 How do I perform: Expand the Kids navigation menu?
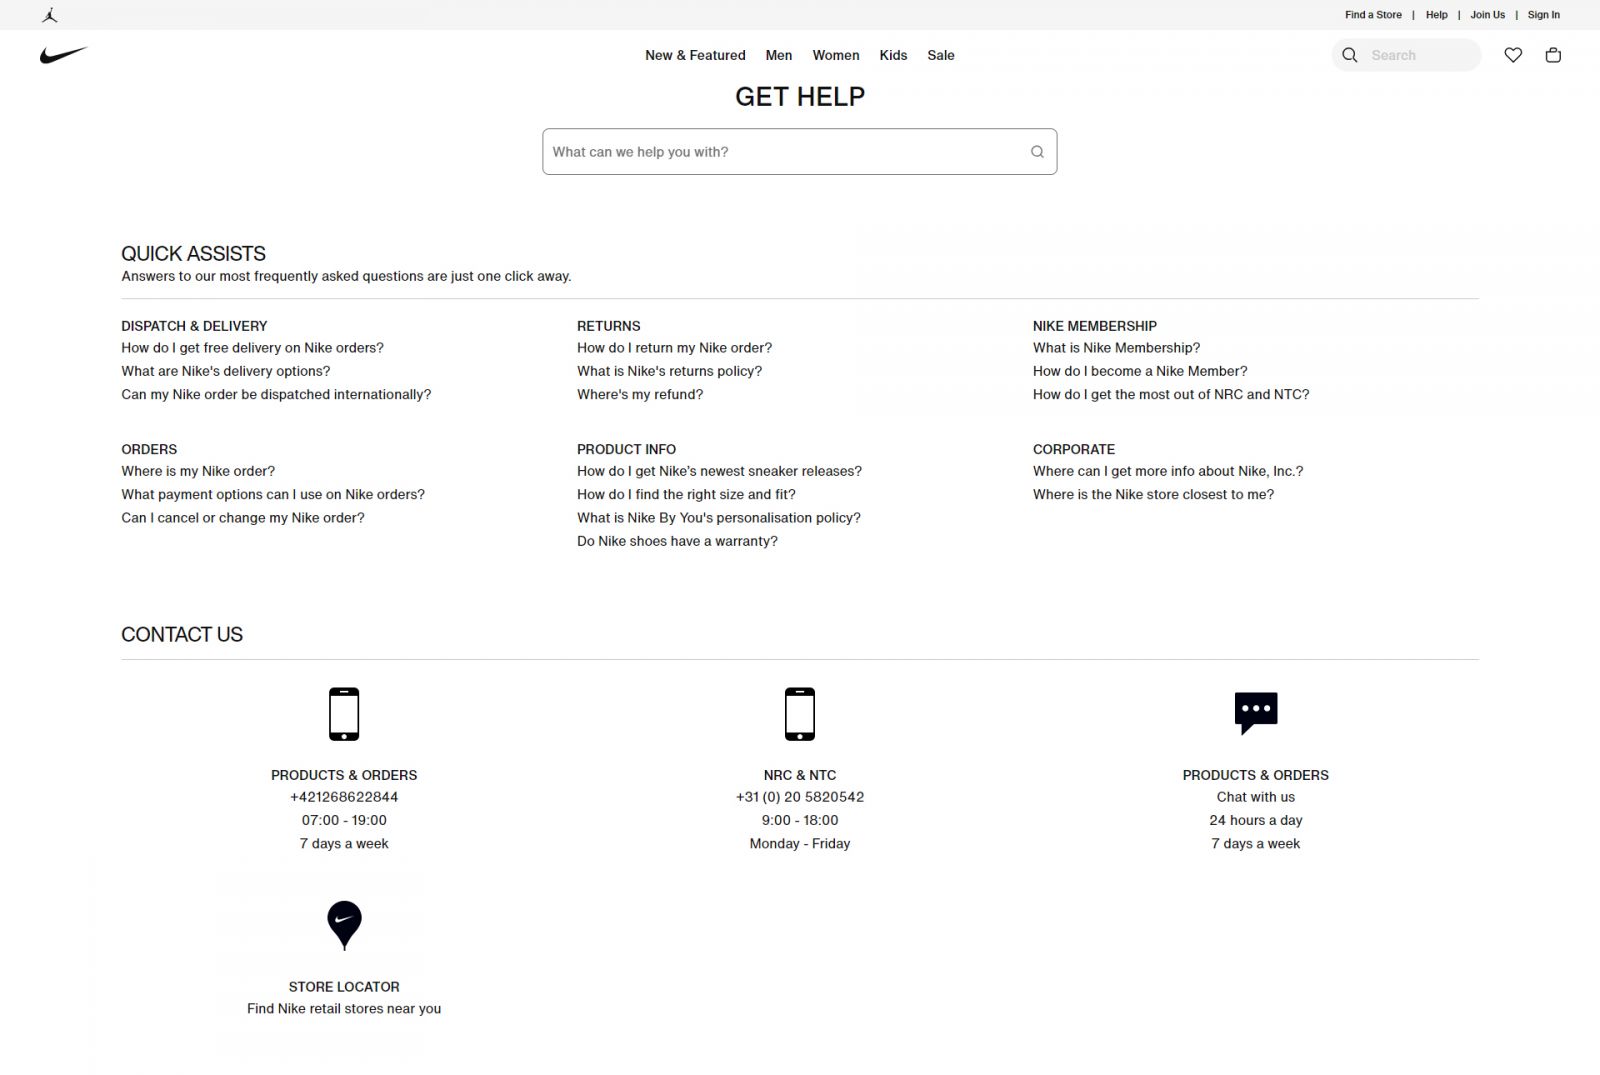[x=893, y=55]
